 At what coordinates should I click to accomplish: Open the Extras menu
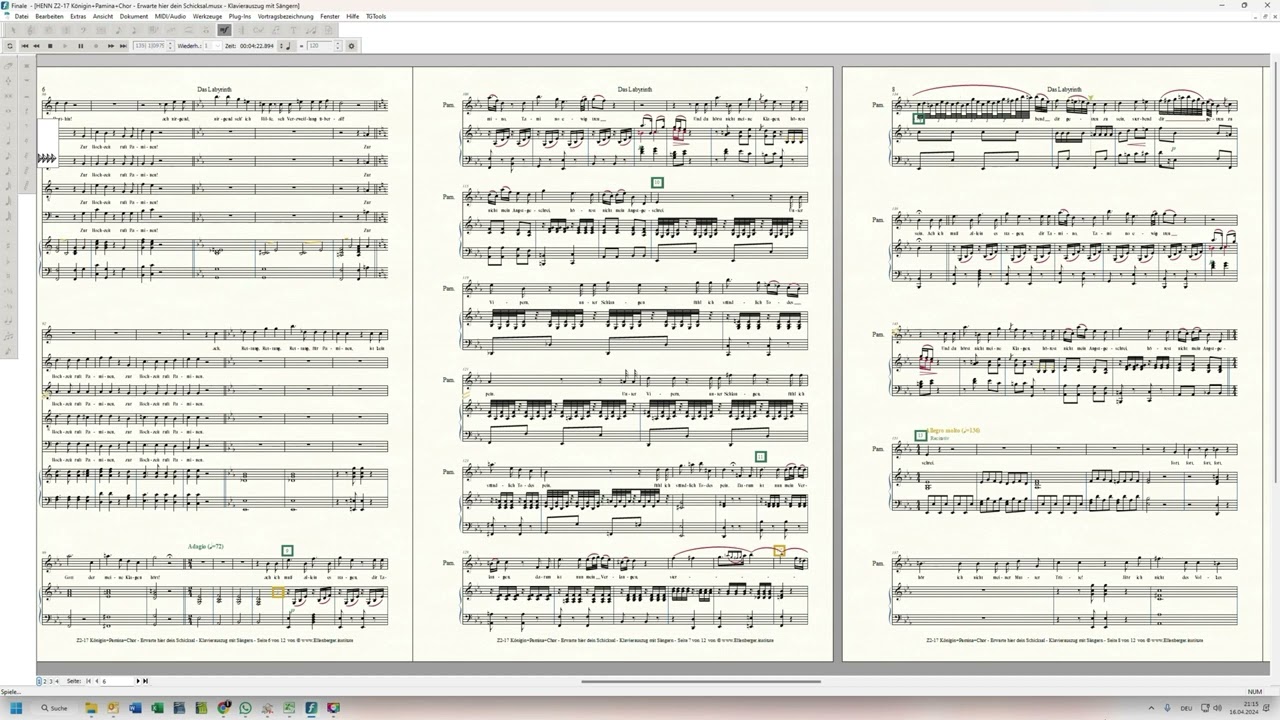pyautogui.click(x=78, y=17)
